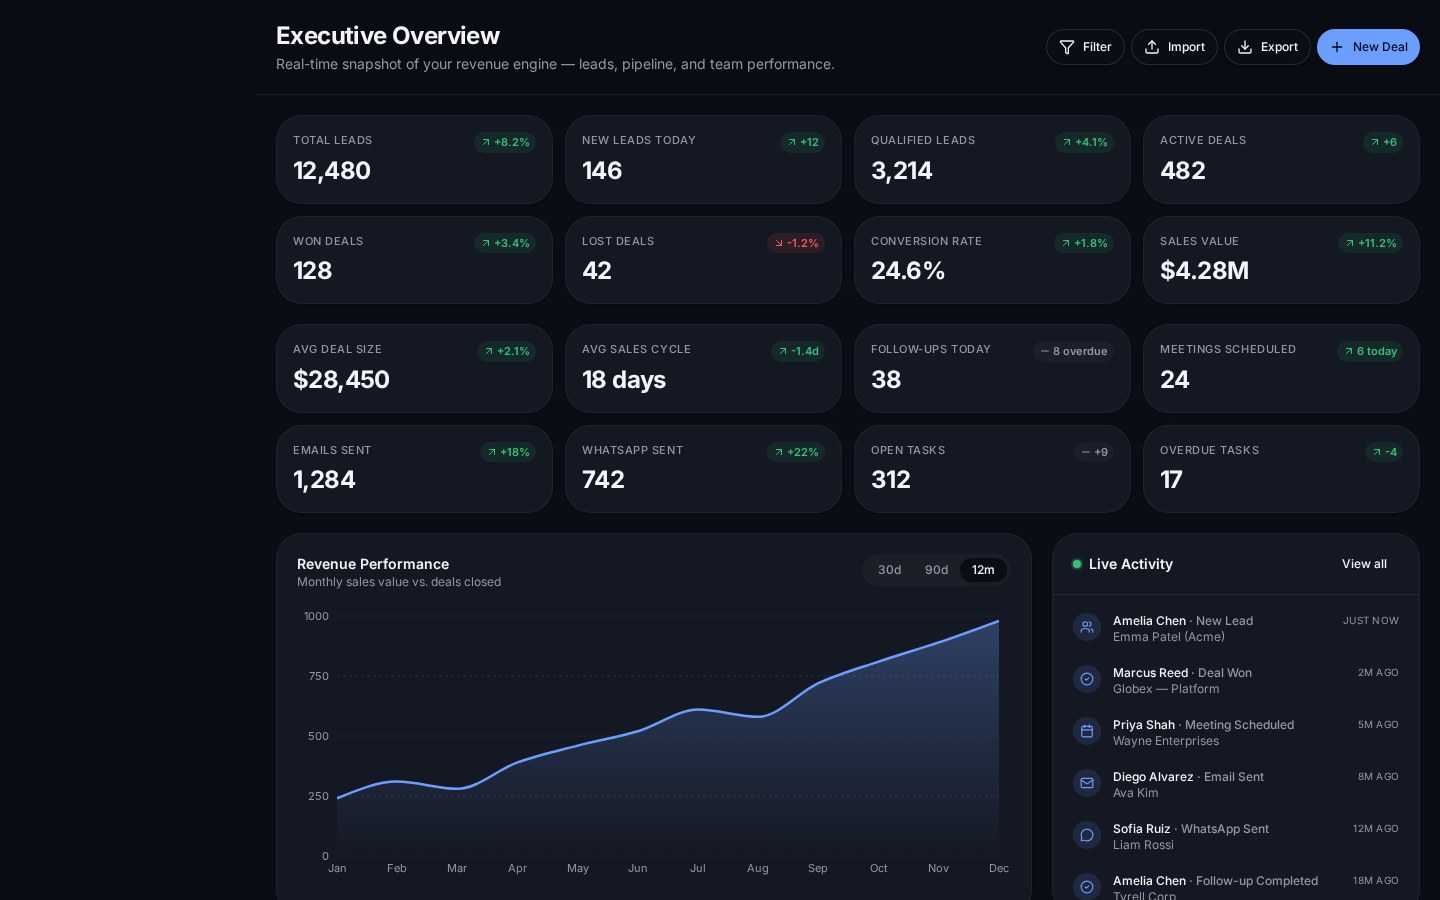Viewport: 1440px width, 900px height.
Task: Click the Deal Won check icon for Marcus Reed
Action: 1087,679
